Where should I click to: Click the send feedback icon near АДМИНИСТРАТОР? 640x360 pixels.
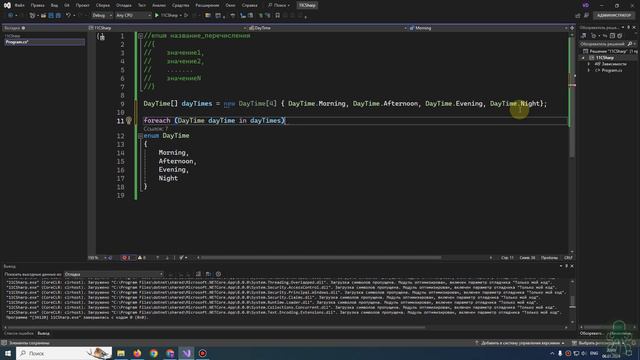pyautogui.click(x=586, y=16)
